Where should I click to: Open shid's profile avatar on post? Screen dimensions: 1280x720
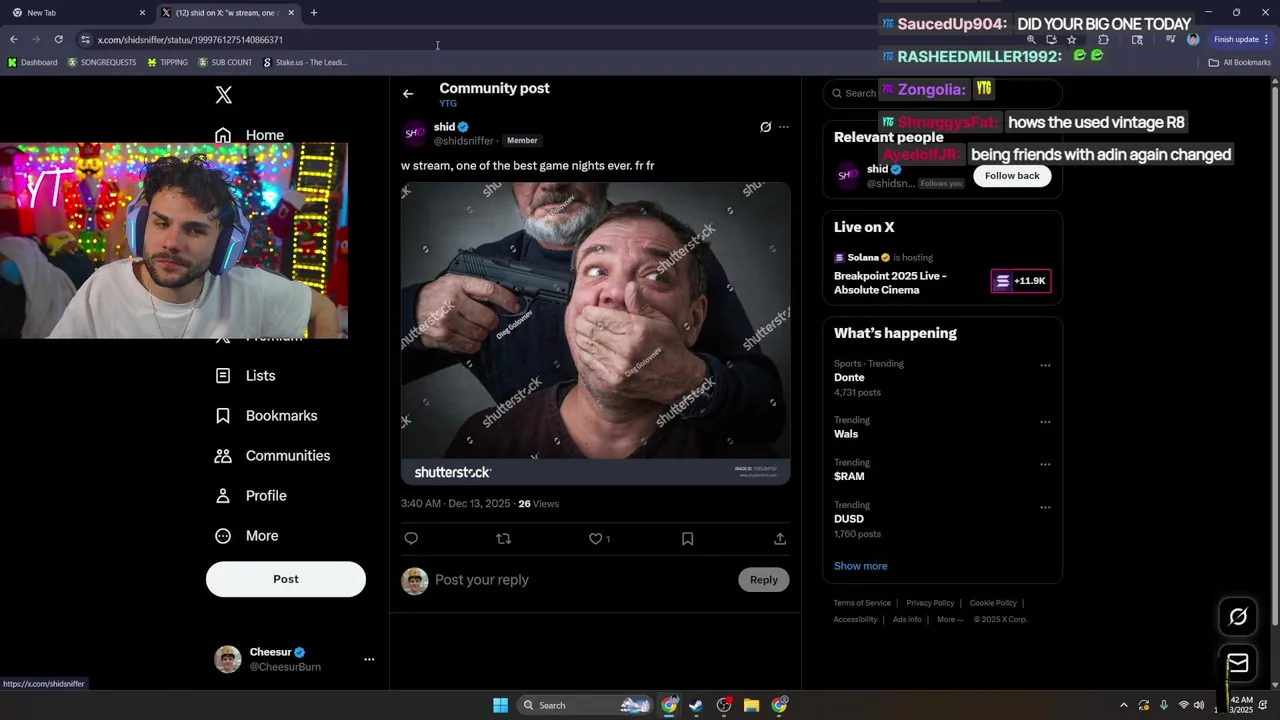click(x=415, y=134)
